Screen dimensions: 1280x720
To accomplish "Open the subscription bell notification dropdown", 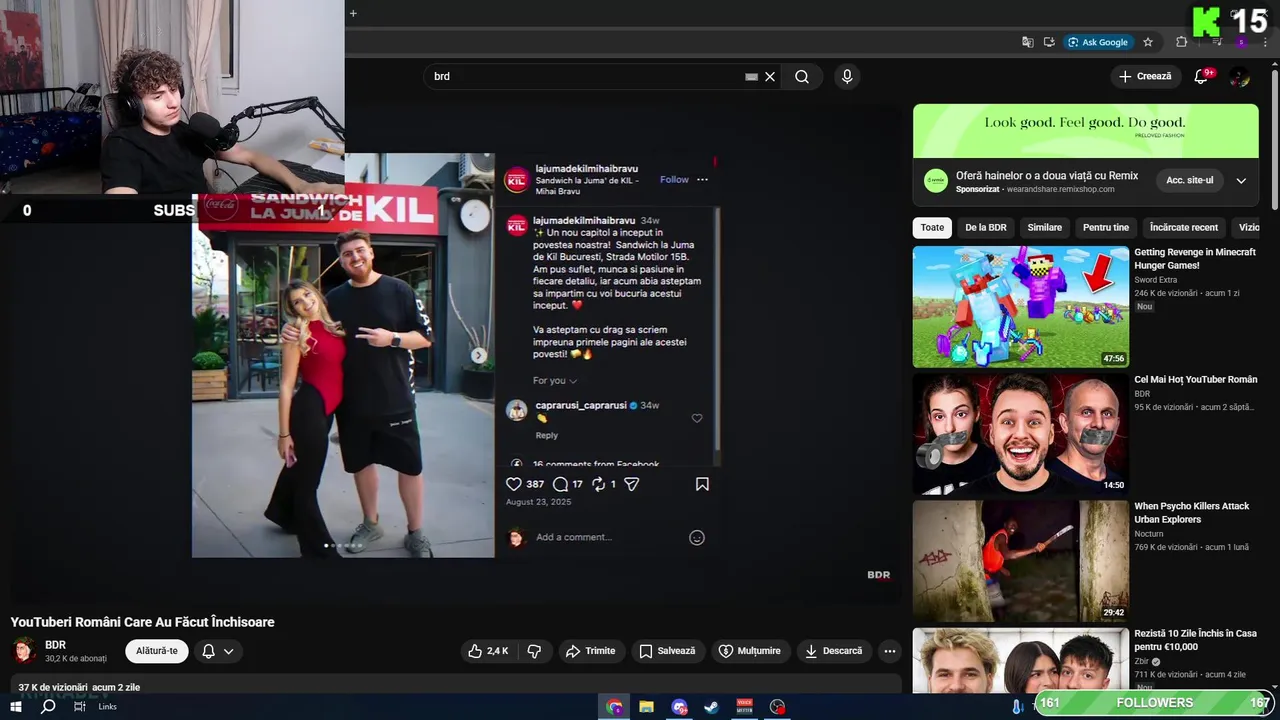I will coord(218,651).
